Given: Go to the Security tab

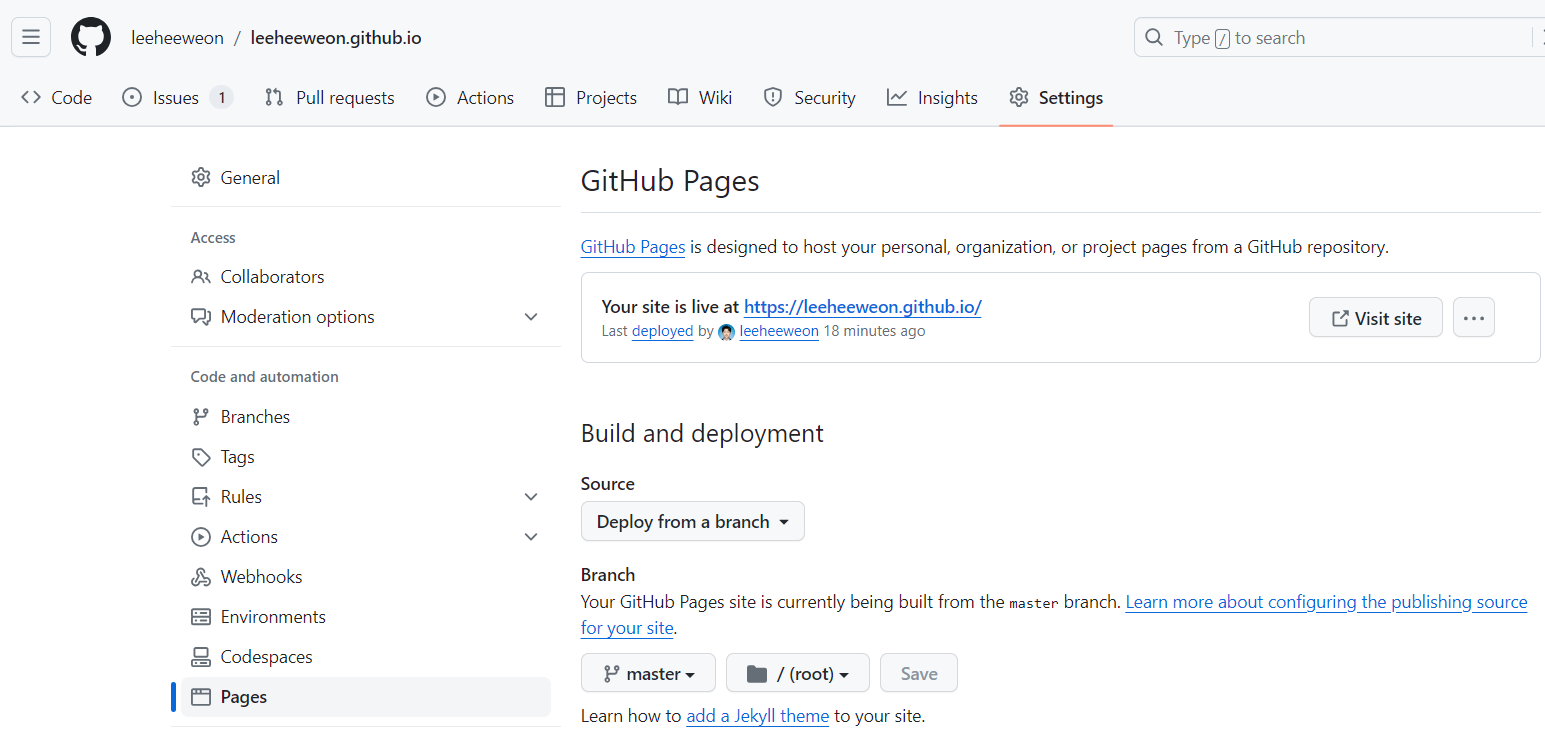Looking at the screenshot, I should [x=809, y=98].
